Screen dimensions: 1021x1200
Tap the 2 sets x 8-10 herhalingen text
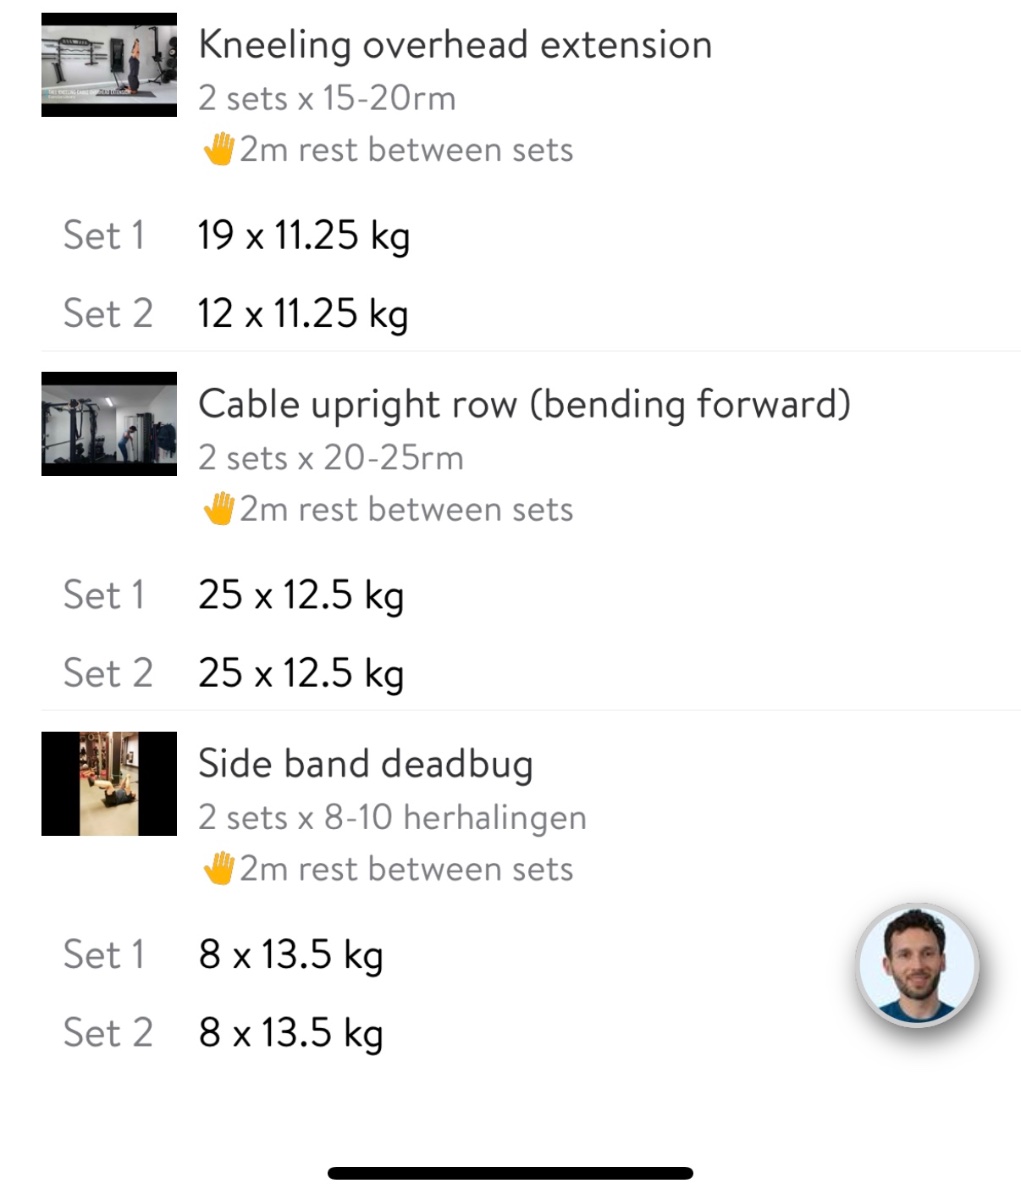[x=392, y=818]
